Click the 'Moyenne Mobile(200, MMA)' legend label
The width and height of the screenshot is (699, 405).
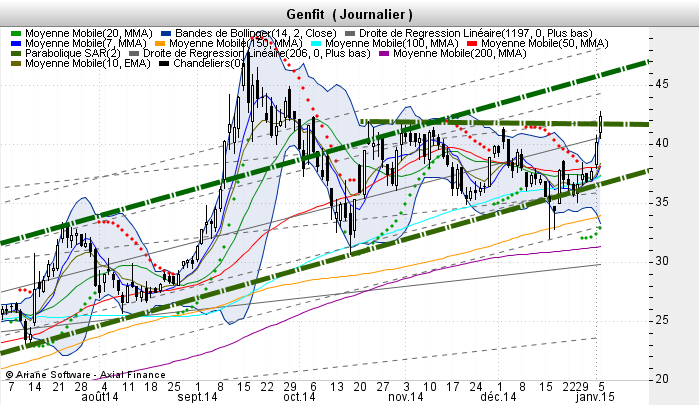tap(460, 54)
